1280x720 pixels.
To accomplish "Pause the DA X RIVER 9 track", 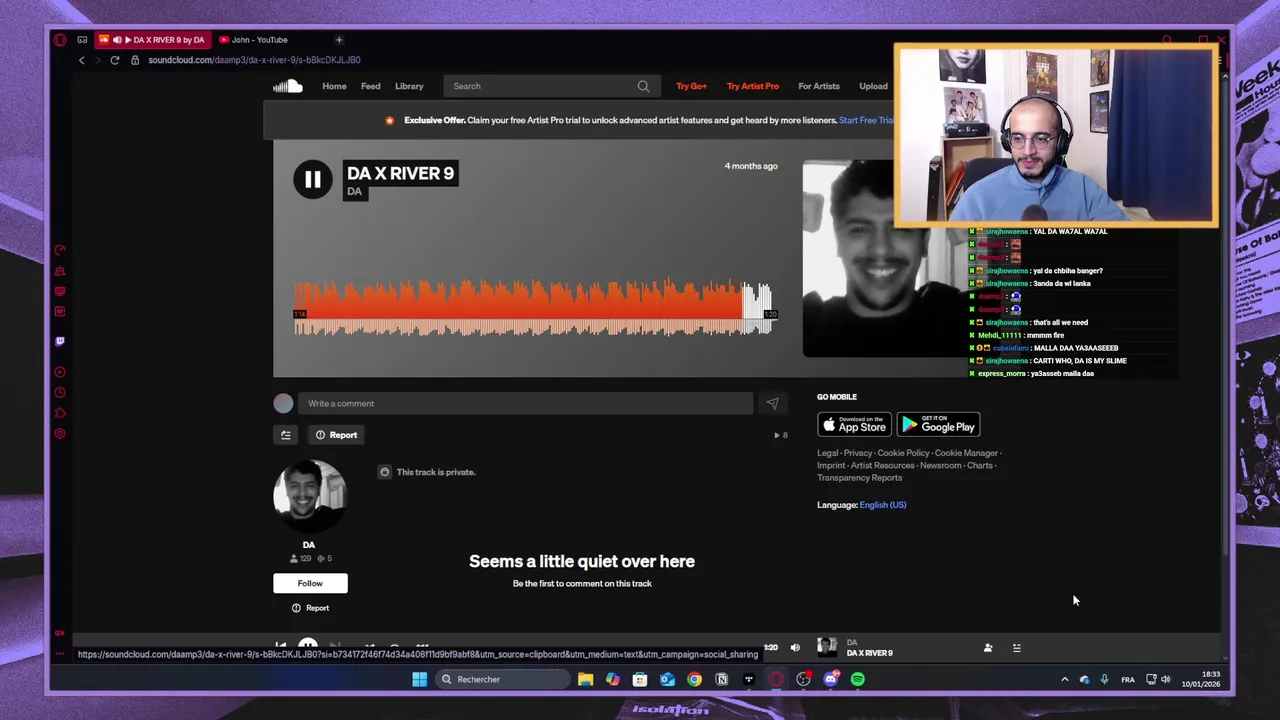I will pos(312,179).
